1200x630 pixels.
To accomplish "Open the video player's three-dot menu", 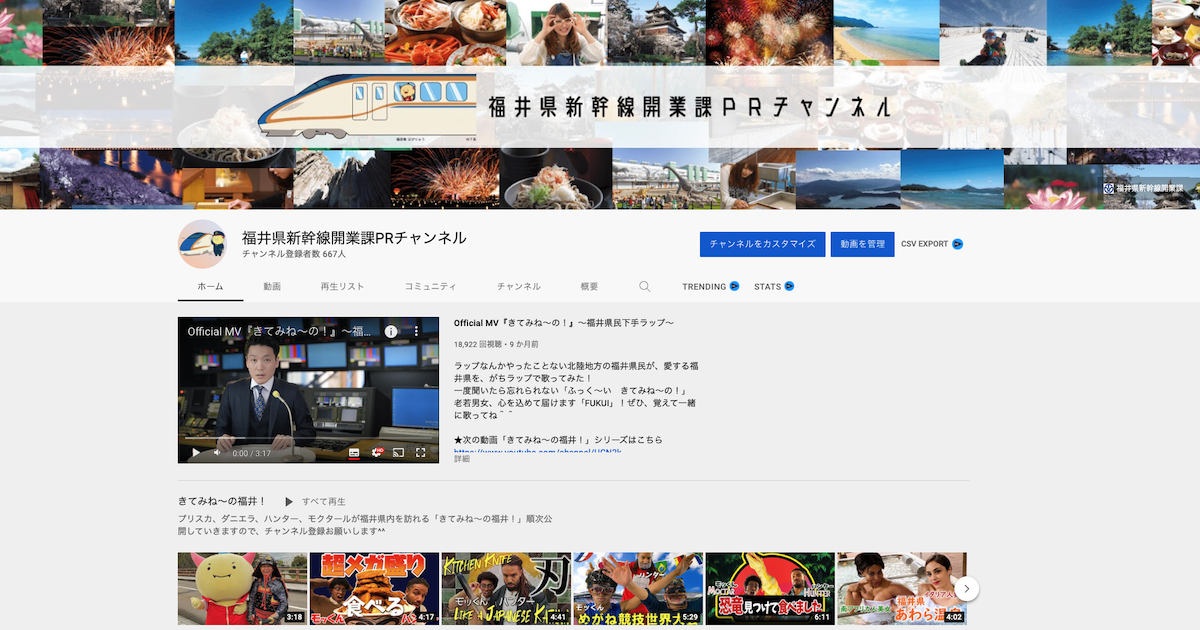I will pos(417,331).
